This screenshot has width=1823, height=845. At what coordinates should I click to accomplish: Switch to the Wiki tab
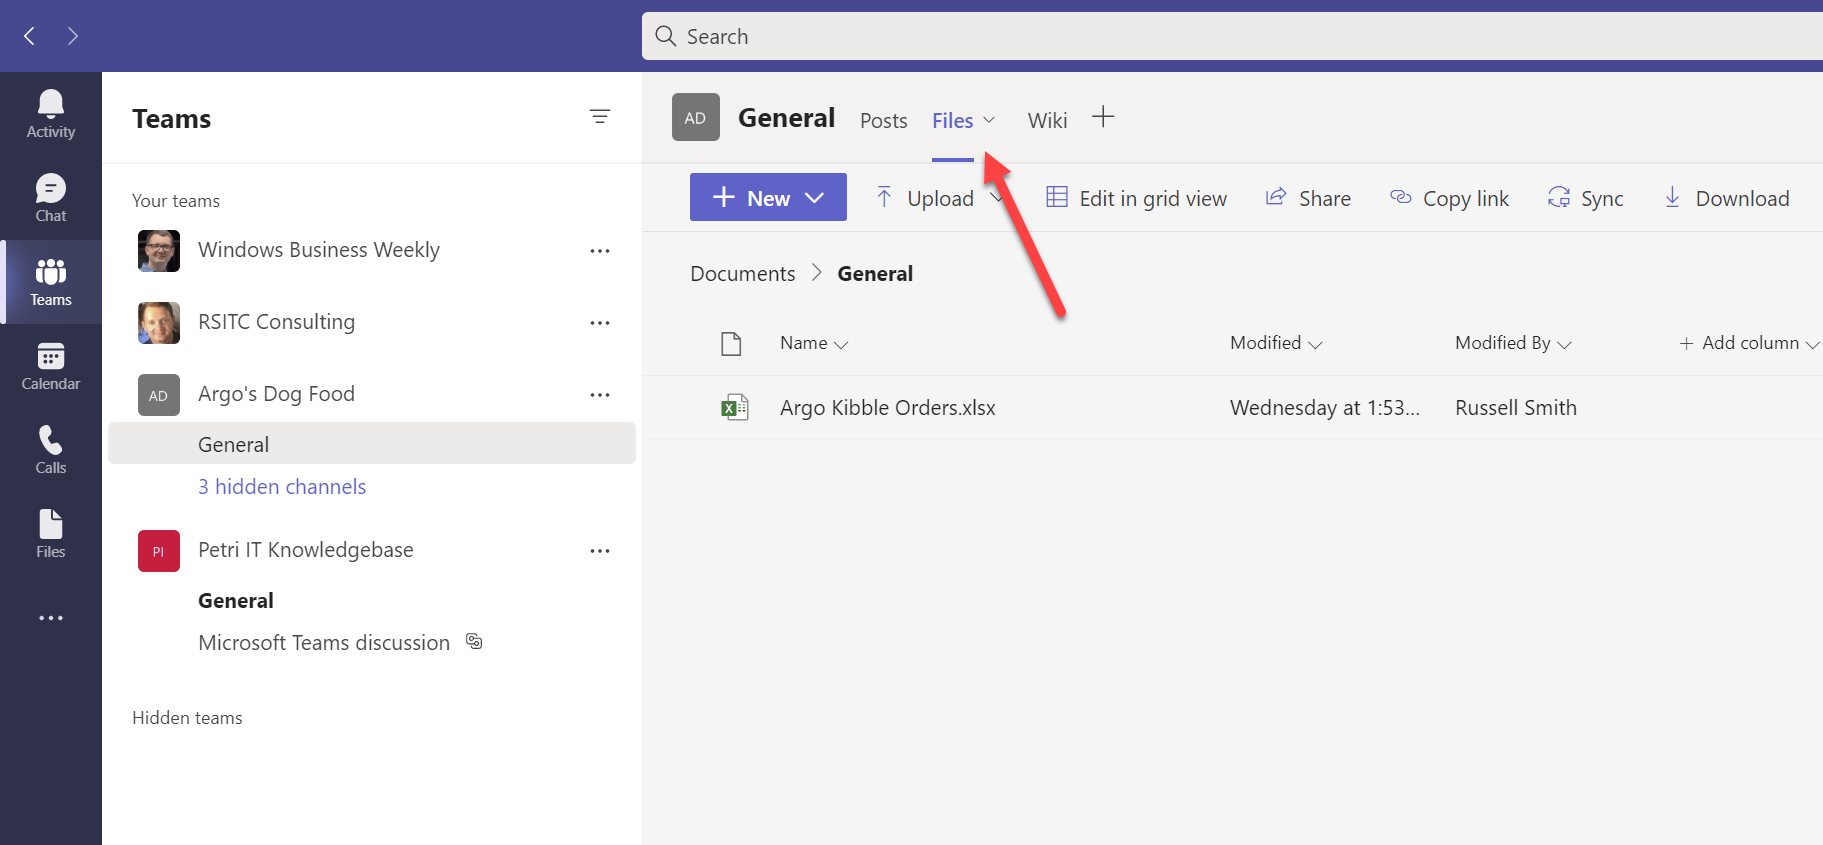tap(1047, 120)
